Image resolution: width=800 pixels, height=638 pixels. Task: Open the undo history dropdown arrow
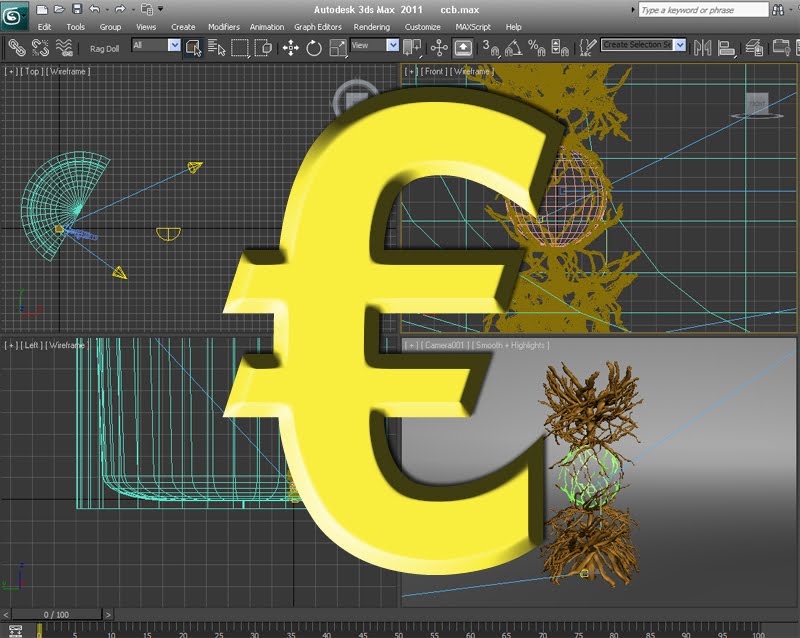click(107, 9)
